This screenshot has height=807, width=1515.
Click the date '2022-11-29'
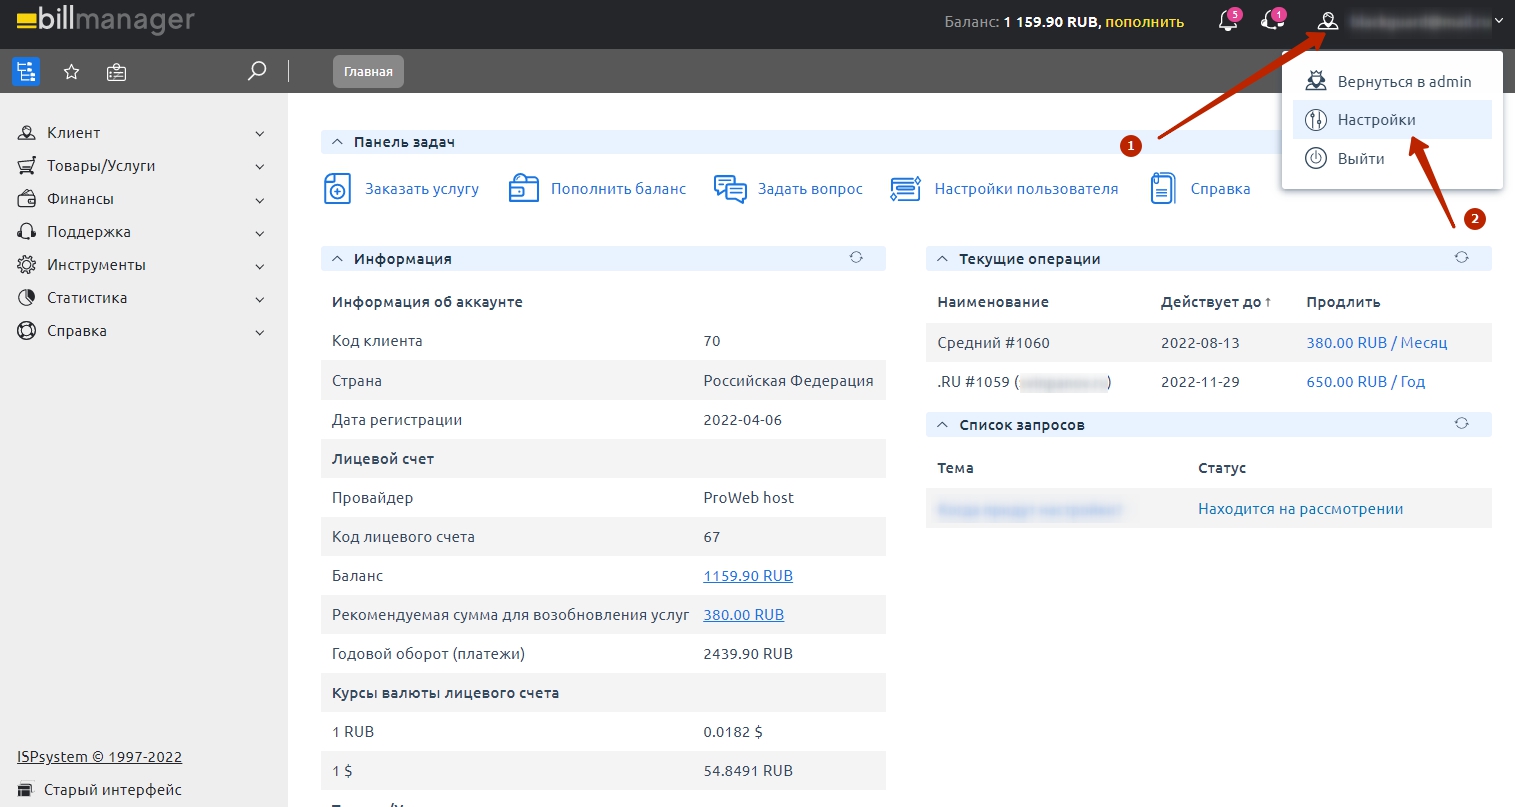pyautogui.click(x=1200, y=382)
